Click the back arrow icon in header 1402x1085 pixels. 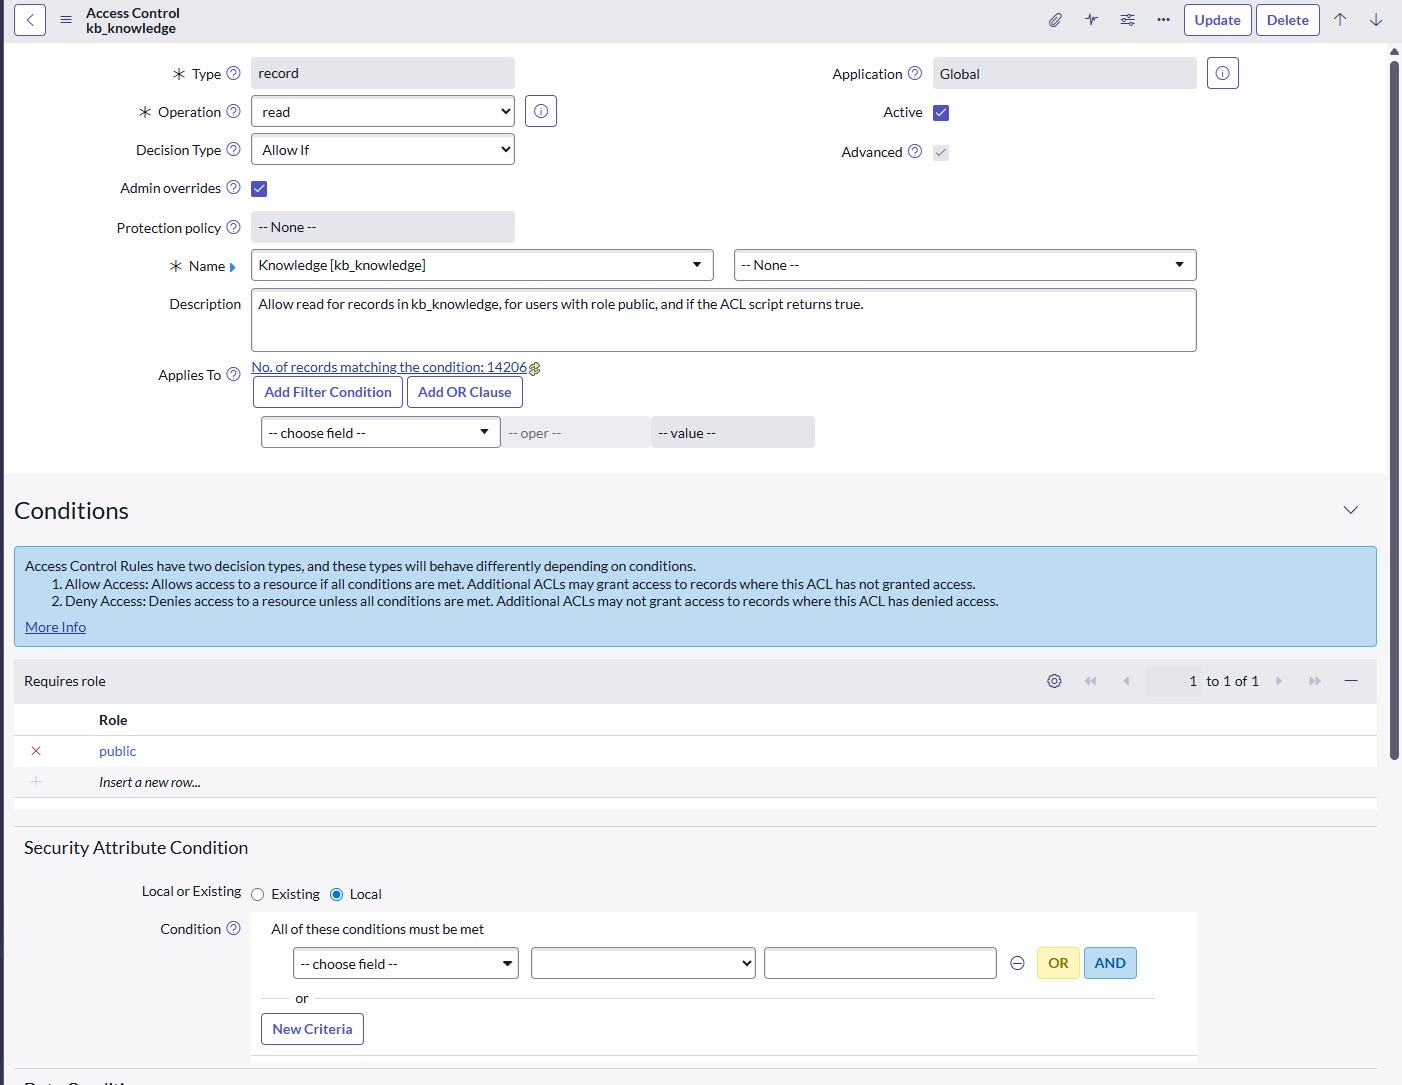coord(30,20)
